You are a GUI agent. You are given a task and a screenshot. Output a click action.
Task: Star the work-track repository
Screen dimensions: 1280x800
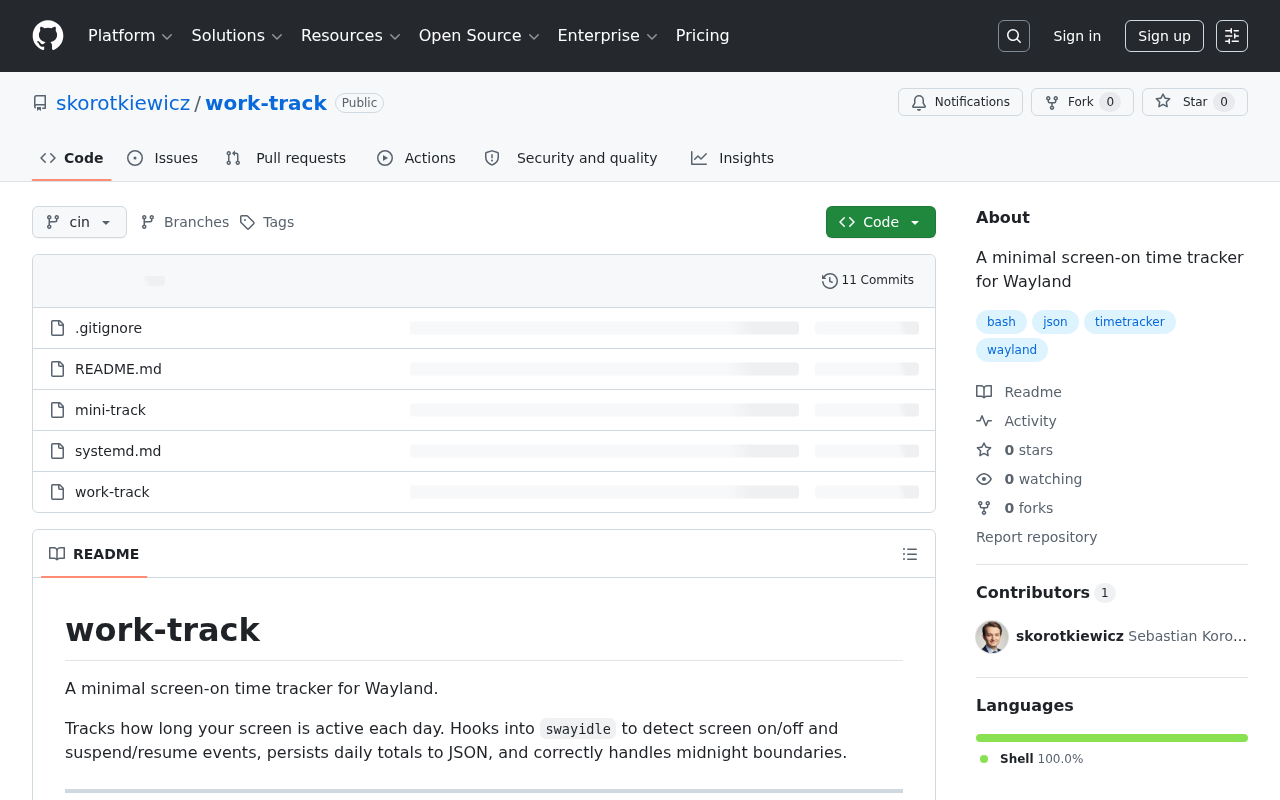(1195, 102)
